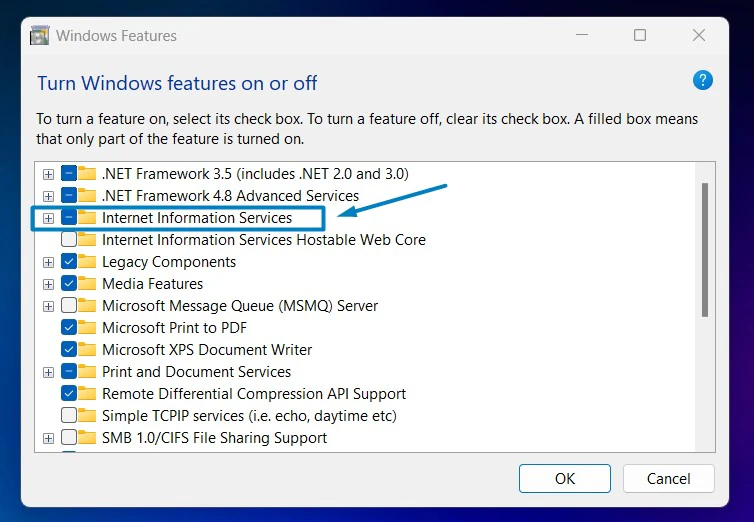The image size is (754, 522).
Task: Click folder icon next to SMB 1.0/CIFS File Sharing
Action: click(x=87, y=438)
